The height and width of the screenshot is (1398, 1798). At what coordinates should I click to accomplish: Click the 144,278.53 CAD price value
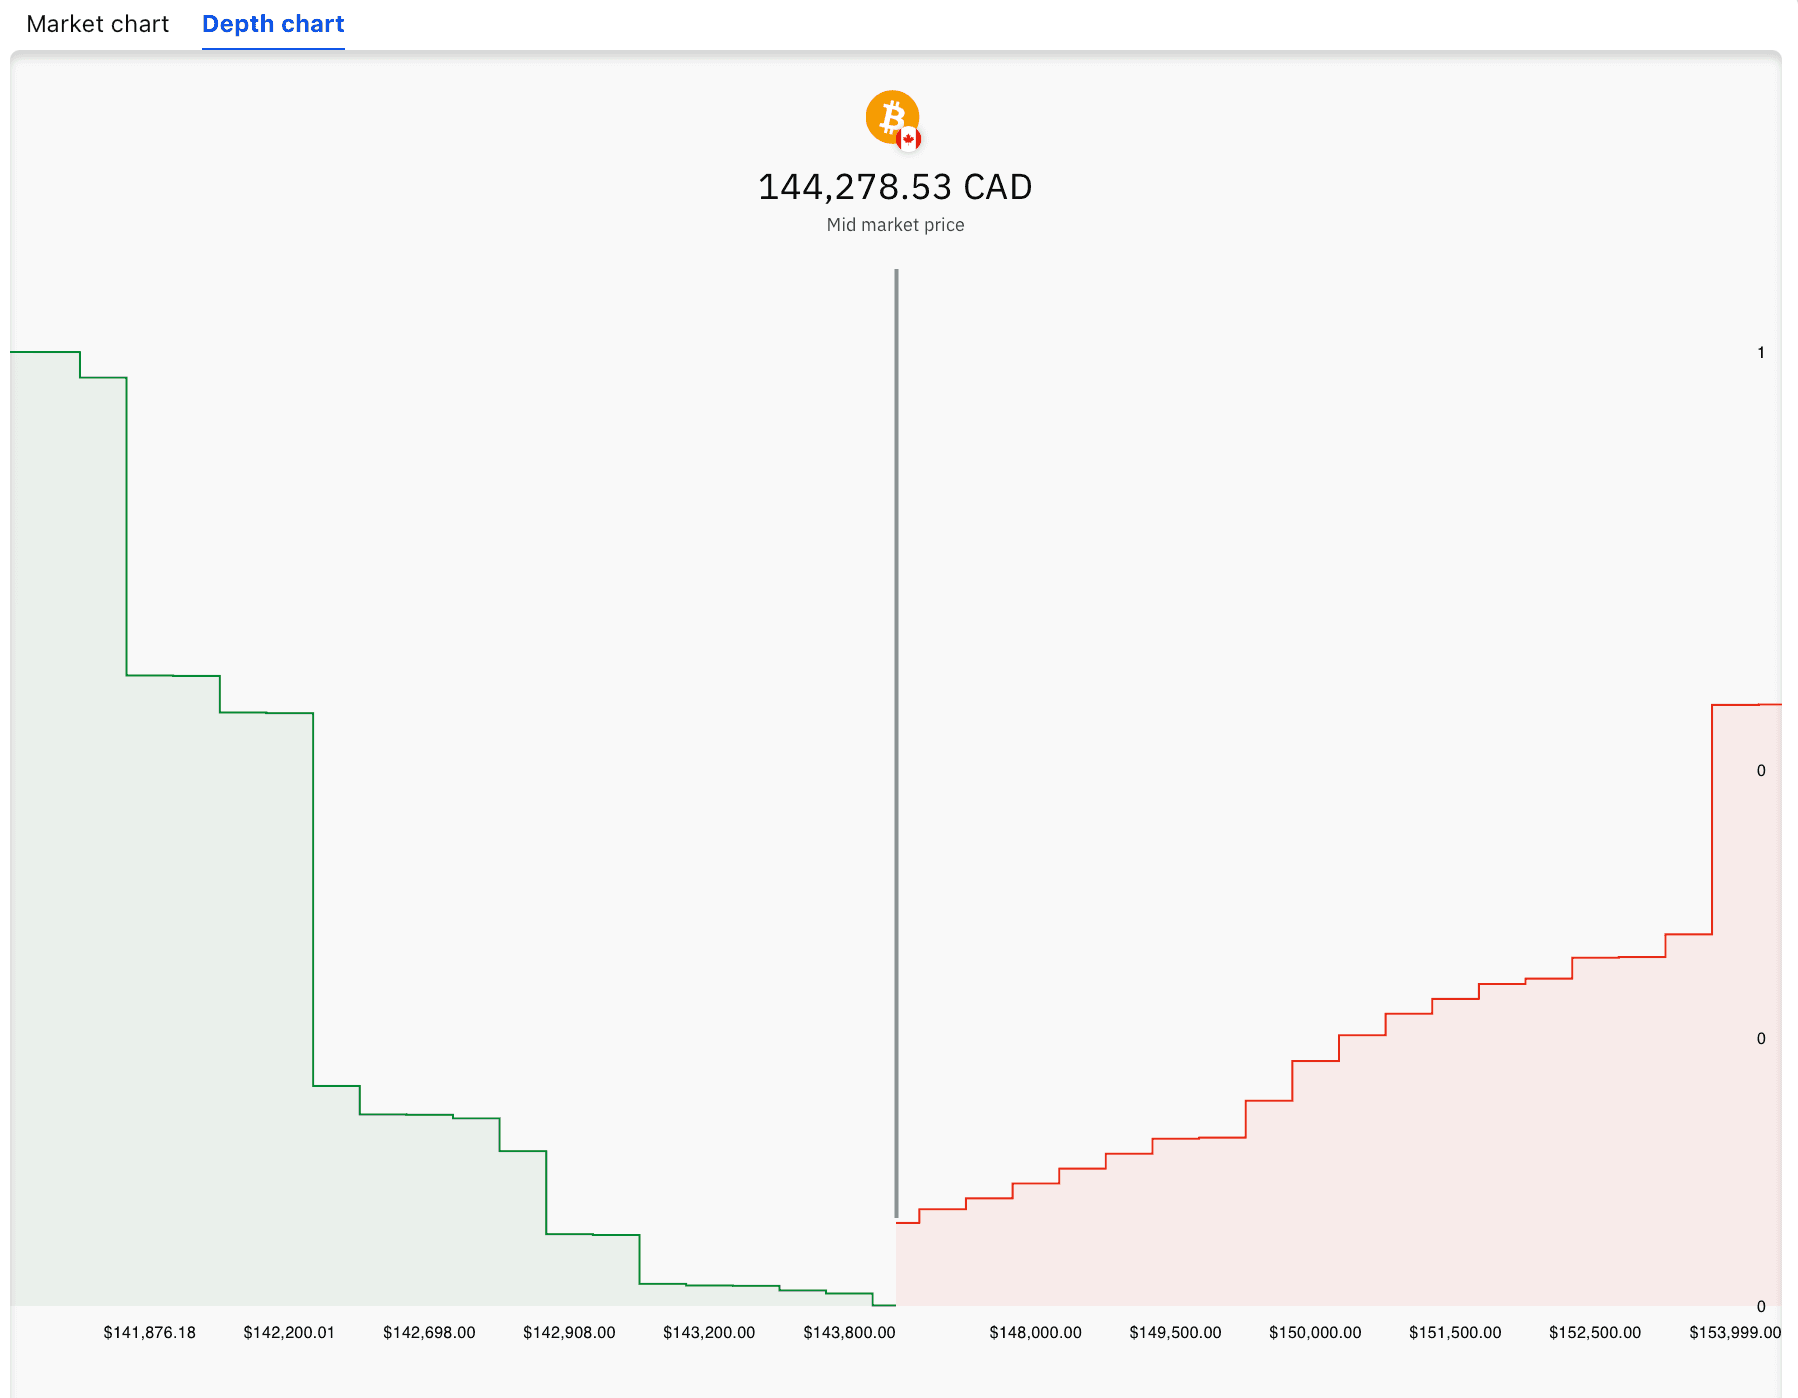pos(895,187)
